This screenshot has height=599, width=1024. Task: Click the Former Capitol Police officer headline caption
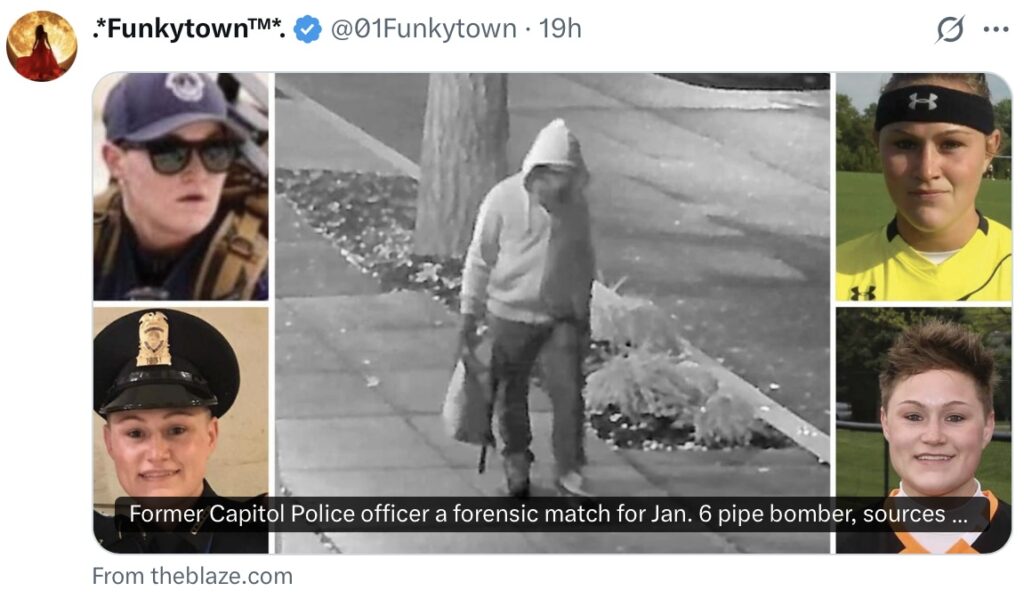[x=548, y=514]
